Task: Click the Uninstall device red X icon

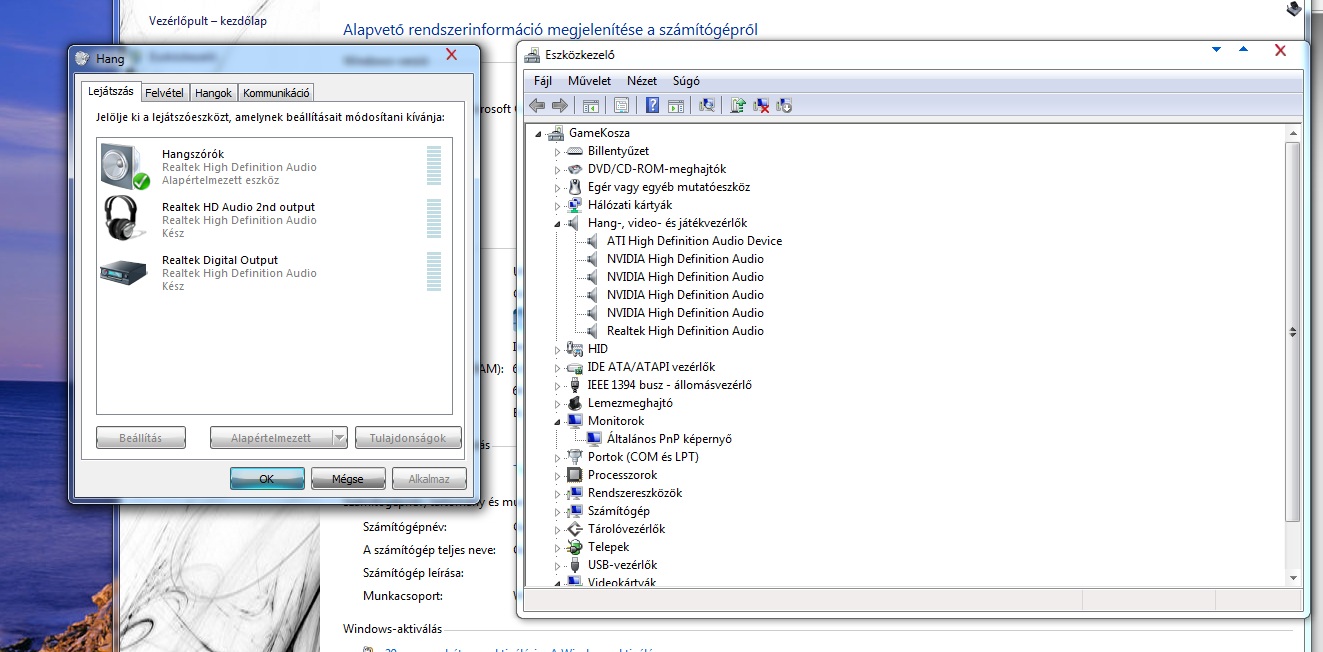Action: point(761,105)
